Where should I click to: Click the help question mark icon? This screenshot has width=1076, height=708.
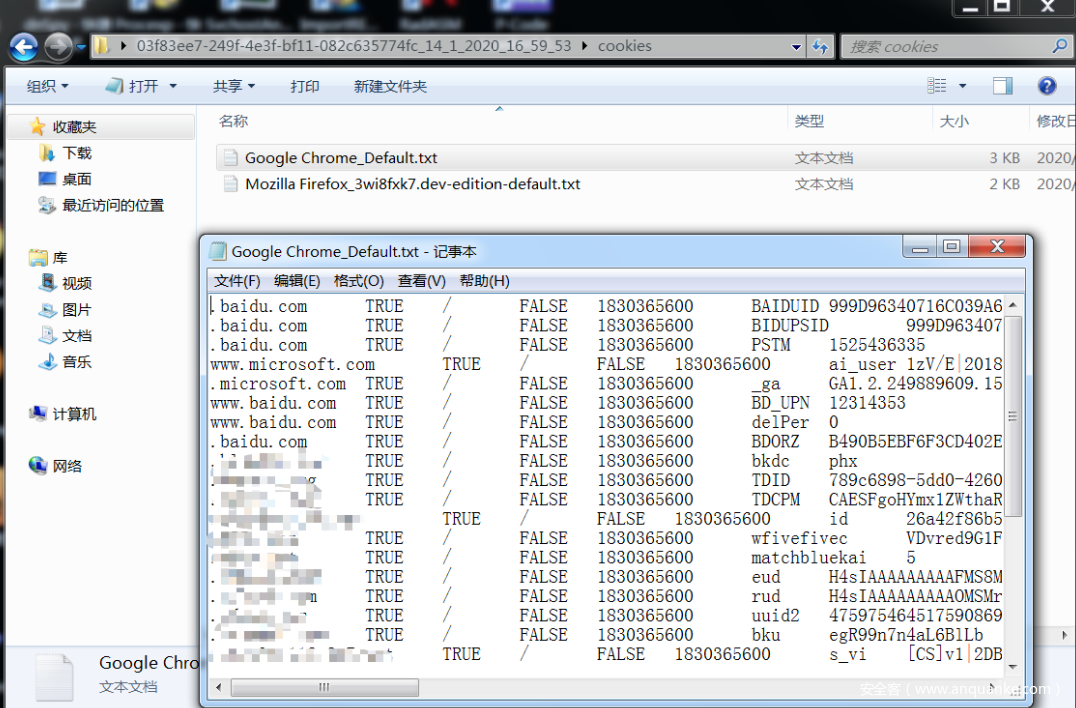(x=1047, y=86)
